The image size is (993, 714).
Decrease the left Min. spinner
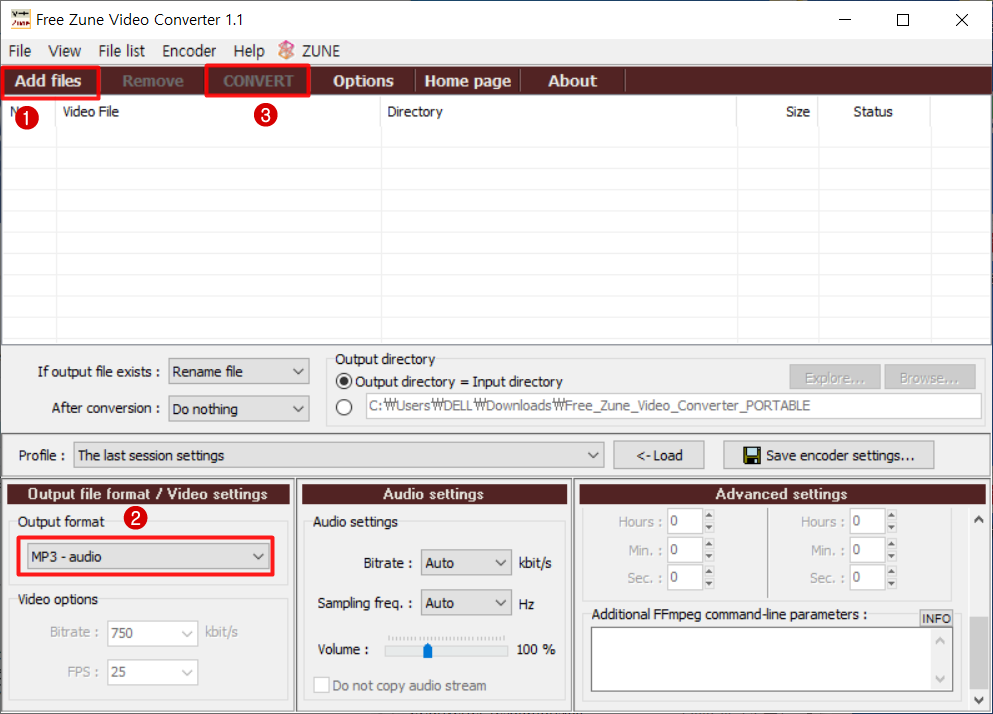coord(709,556)
